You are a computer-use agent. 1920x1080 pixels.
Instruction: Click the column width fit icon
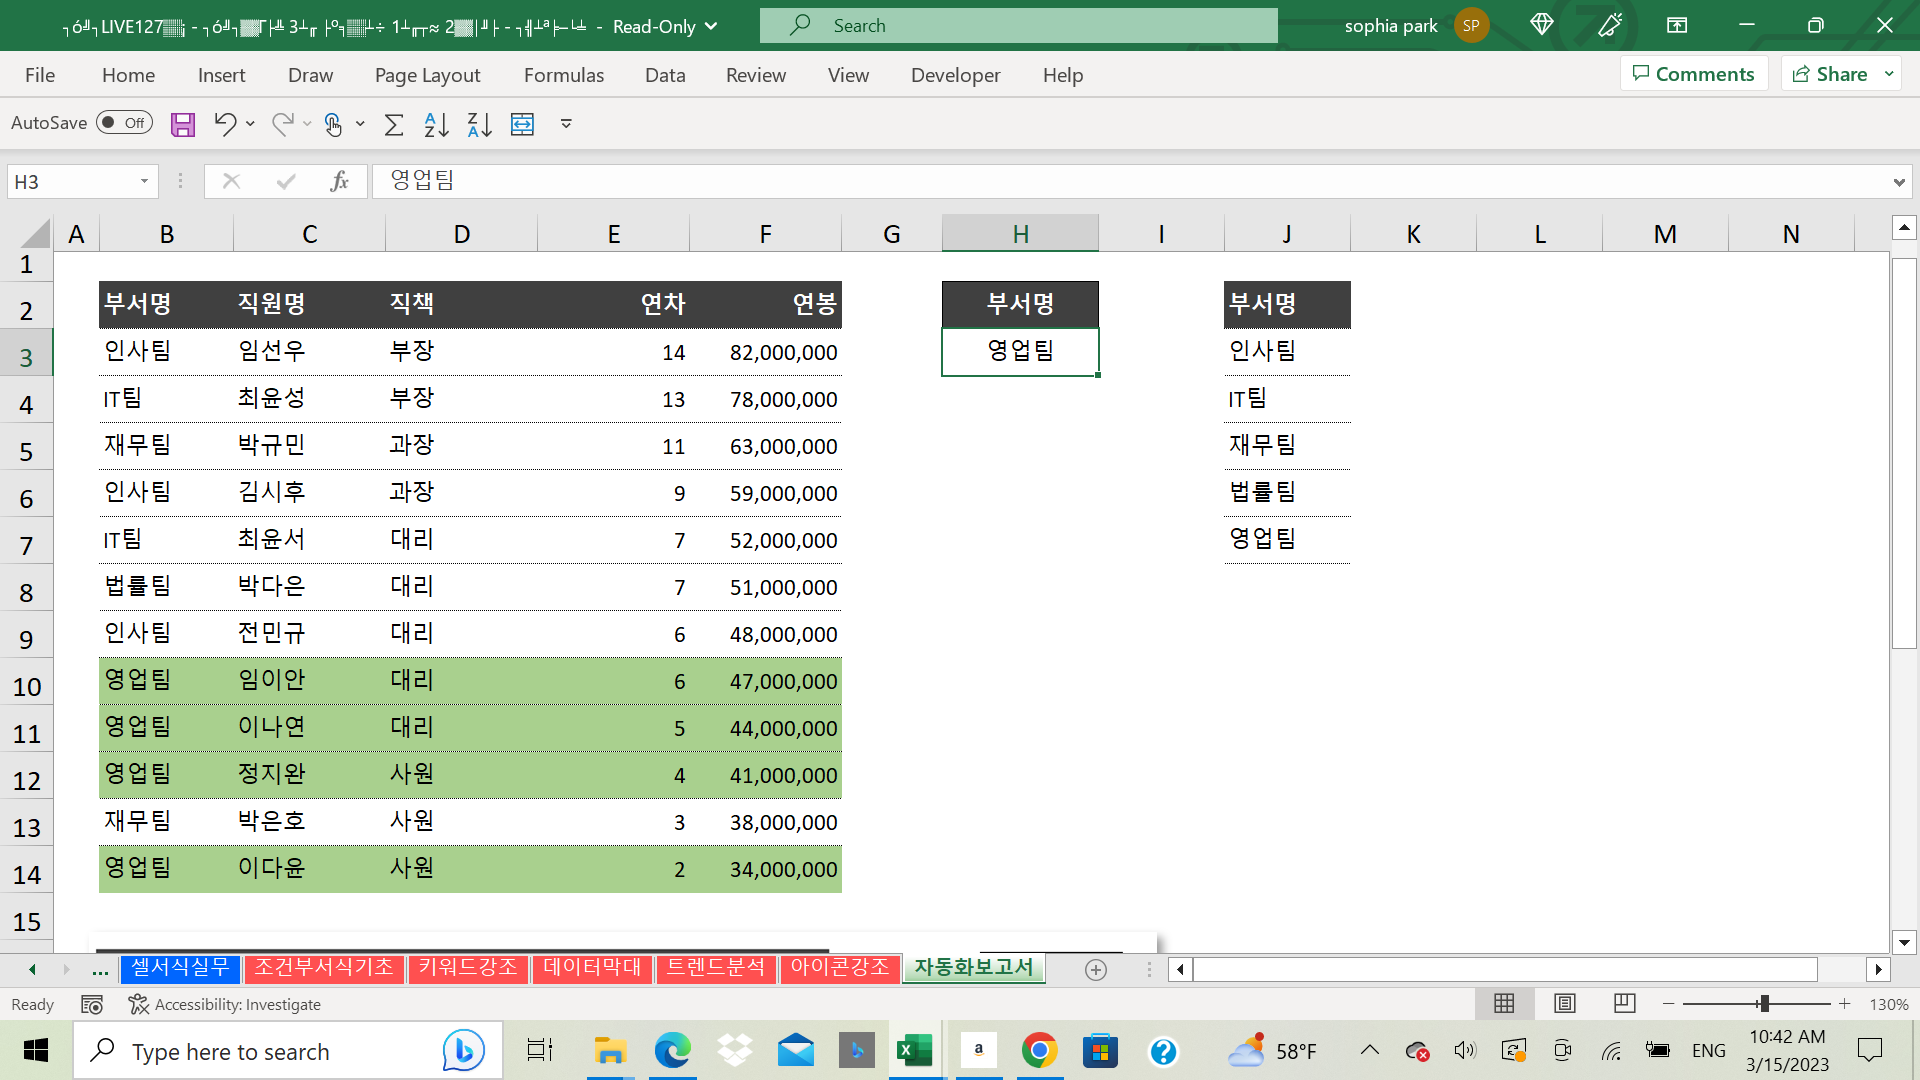(x=522, y=124)
